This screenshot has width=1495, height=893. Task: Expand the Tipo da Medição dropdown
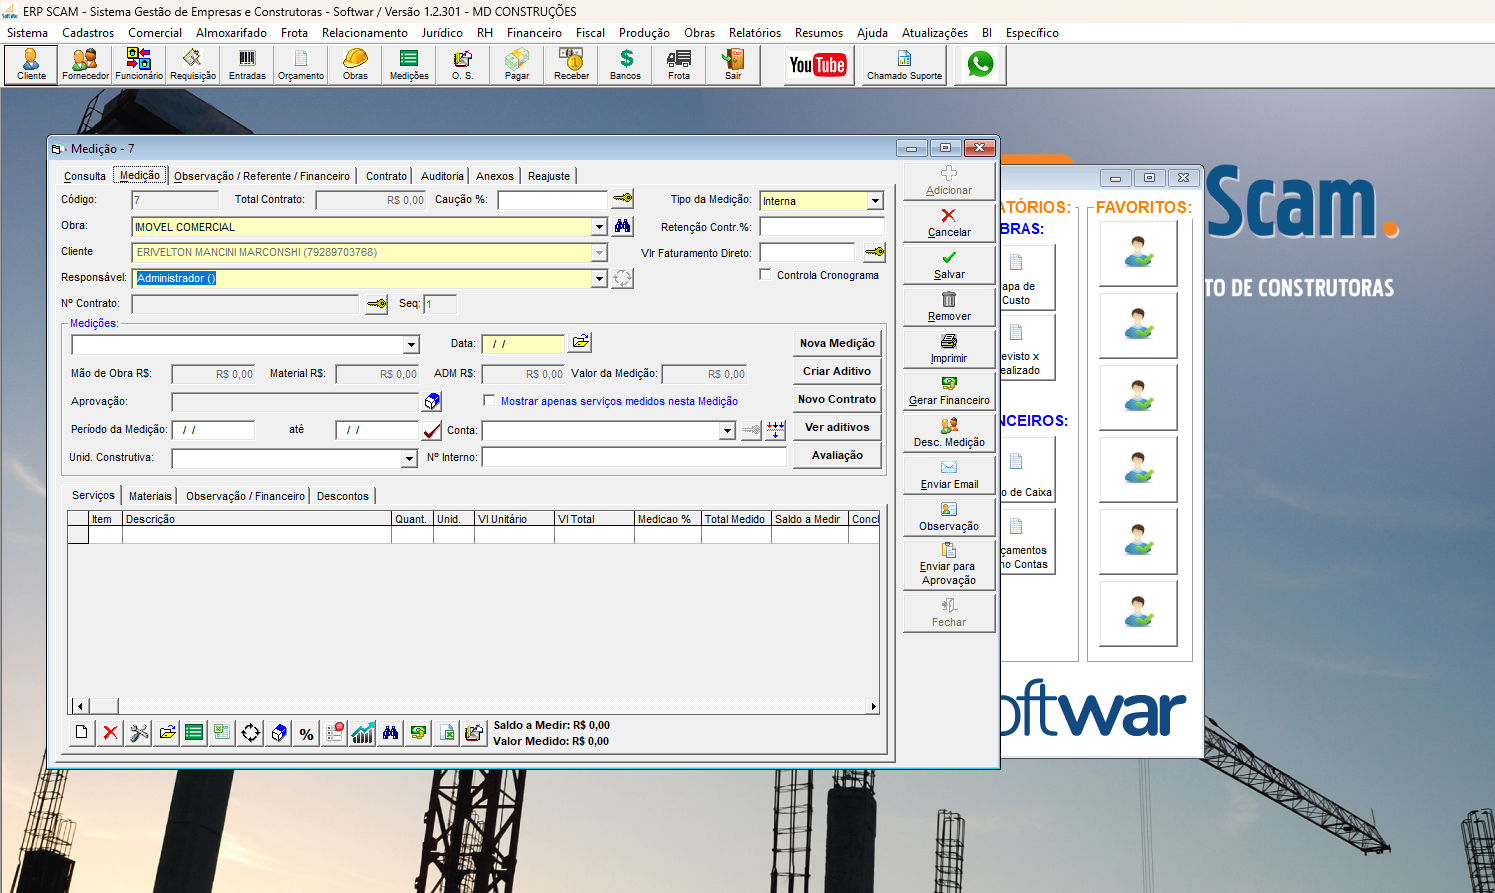[875, 201]
